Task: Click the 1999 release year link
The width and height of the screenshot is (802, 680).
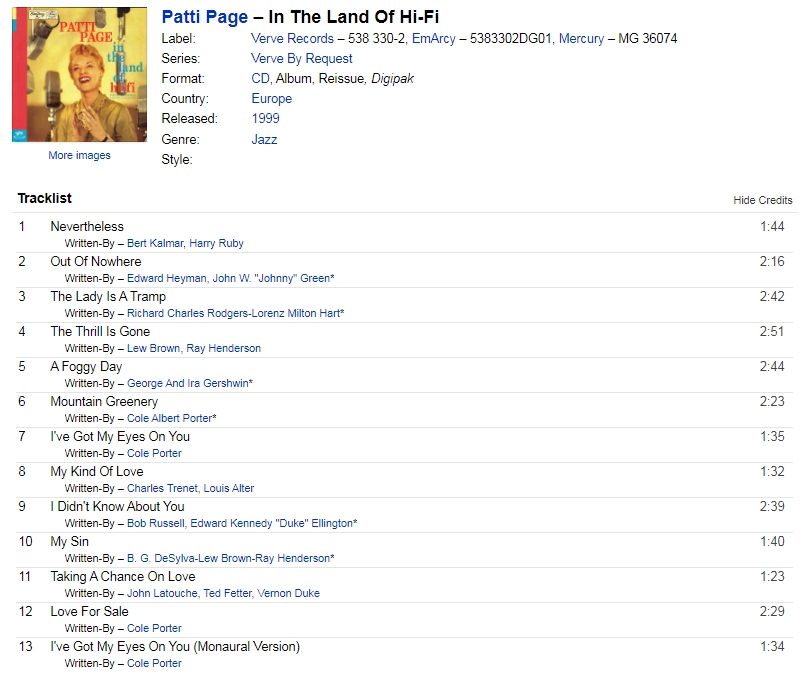Action: pyautogui.click(x=265, y=118)
